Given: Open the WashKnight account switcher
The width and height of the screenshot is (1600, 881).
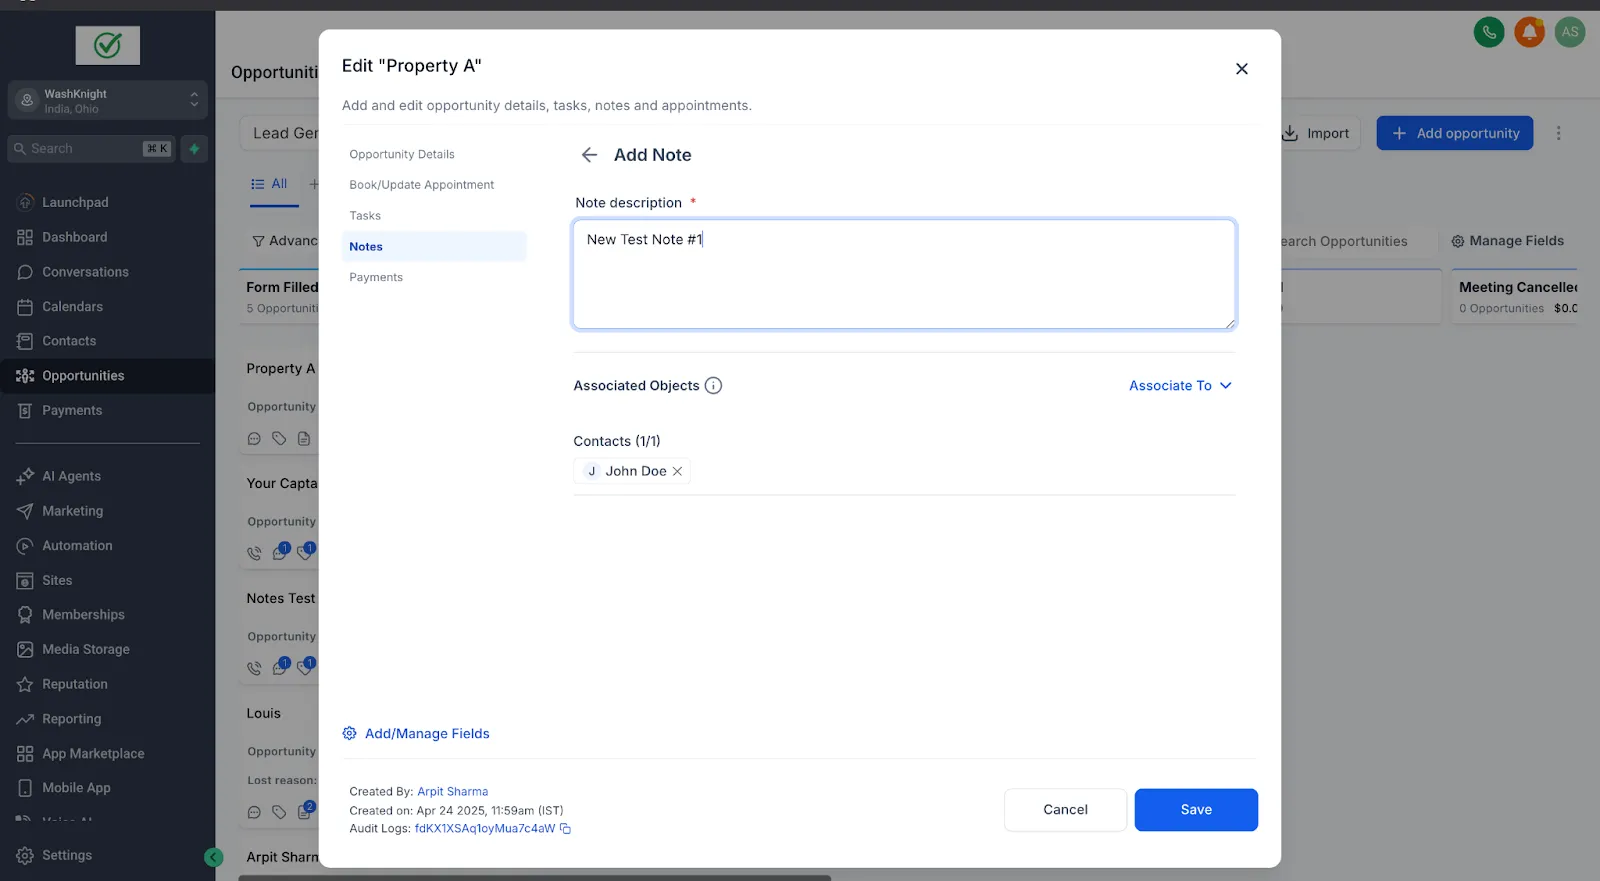Looking at the screenshot, I should coord(108,100).
